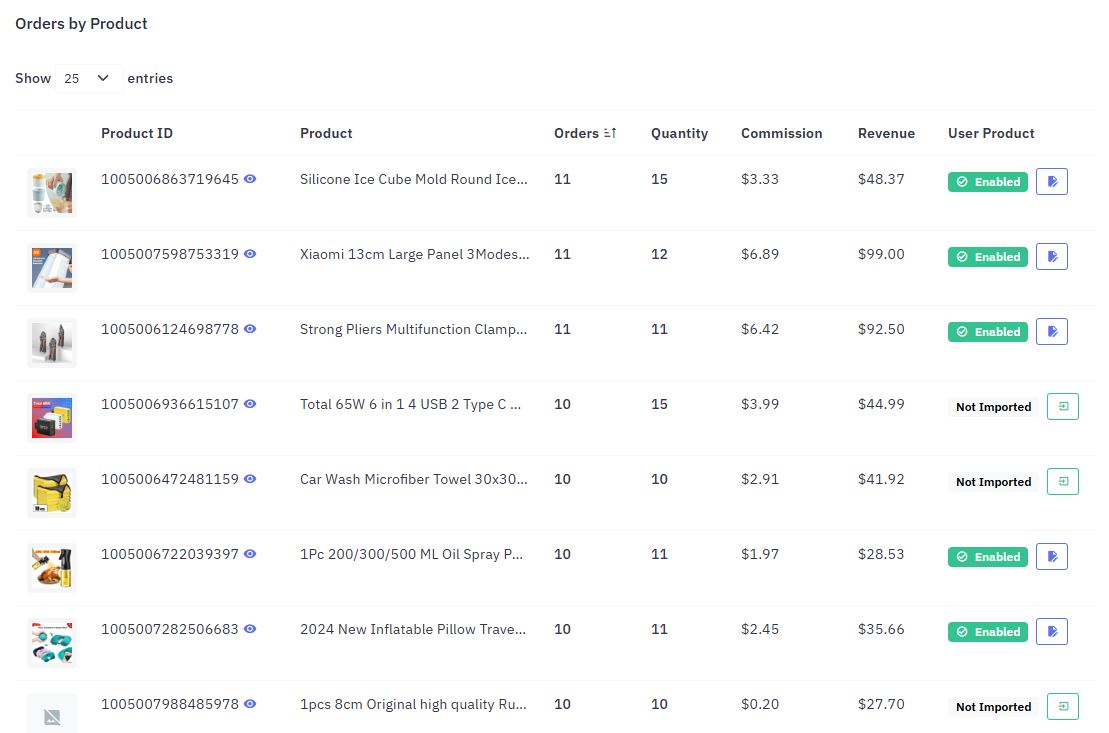This screenshot has height=733, width=1109.
Task: Select product ID 1005006863719645
Action: 170,179
